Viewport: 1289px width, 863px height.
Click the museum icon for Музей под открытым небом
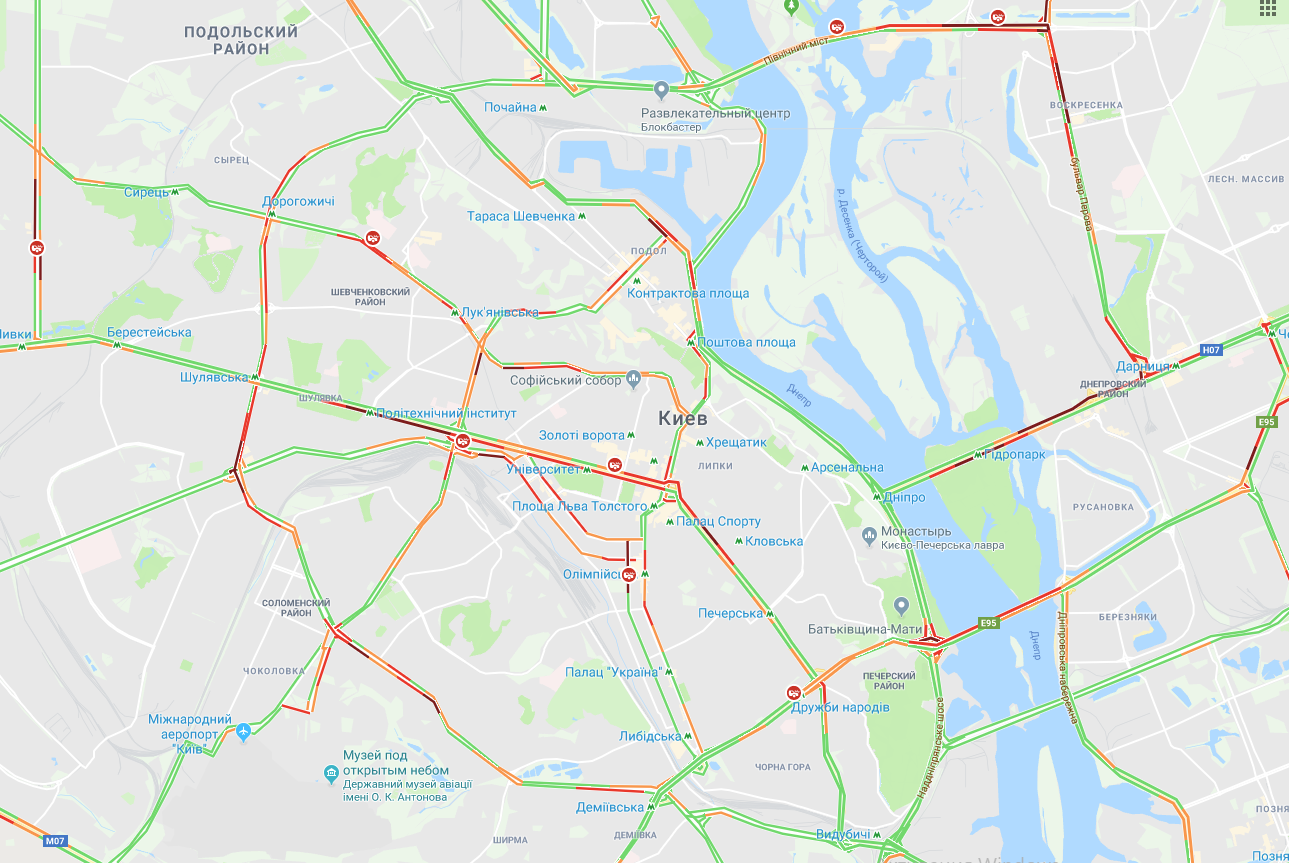point(331,771)
